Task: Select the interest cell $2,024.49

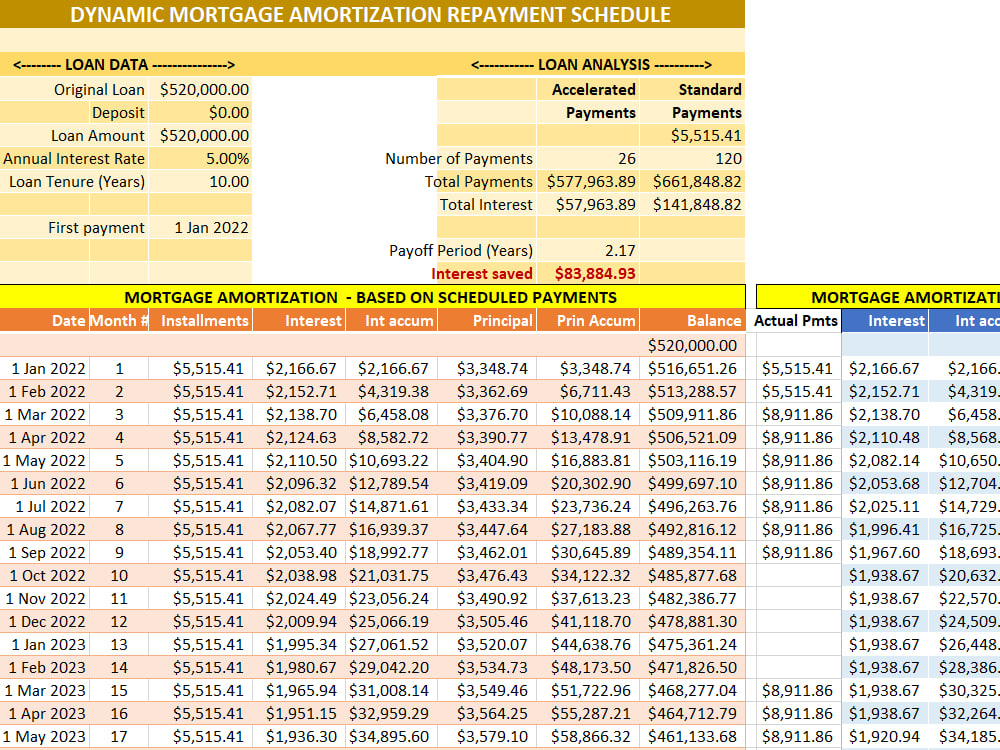Action: tap(299, 598)
